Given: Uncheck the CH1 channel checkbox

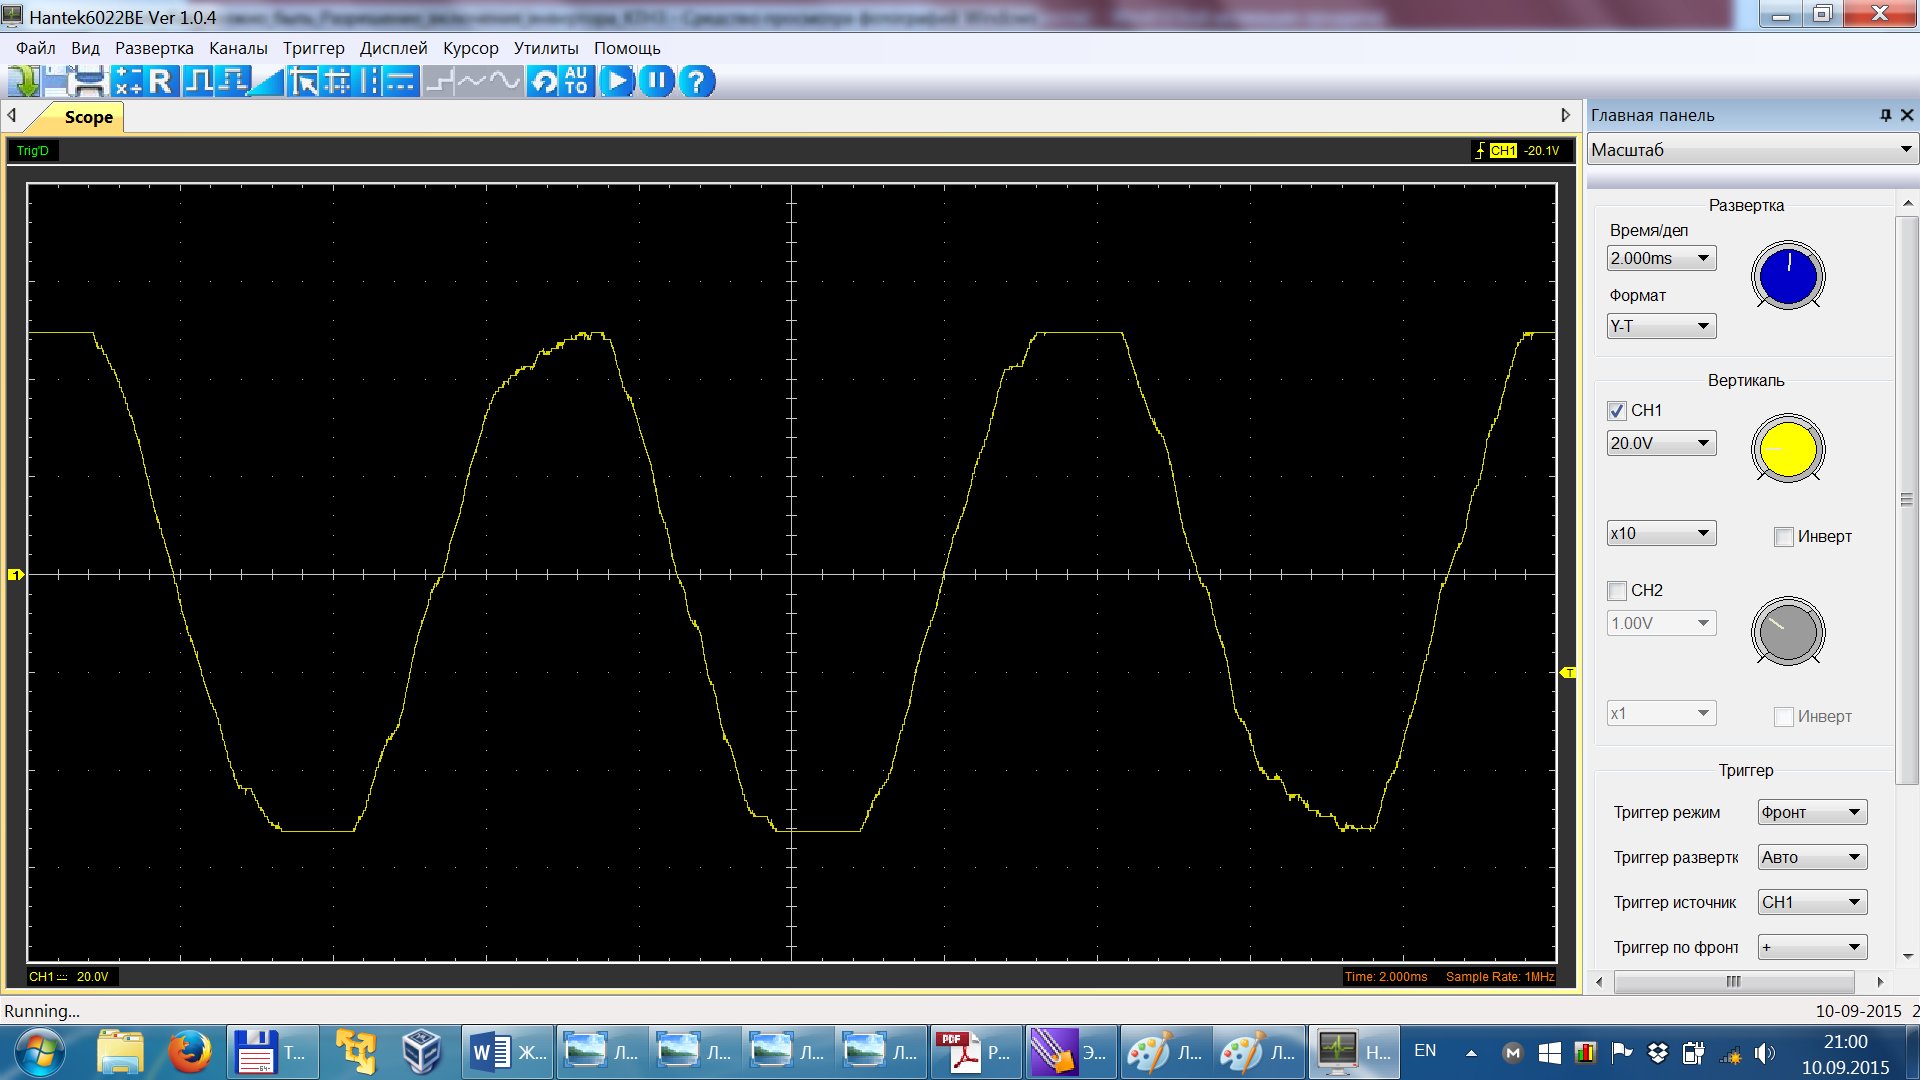Looking at the screenshot, I should pos(1617,411).
